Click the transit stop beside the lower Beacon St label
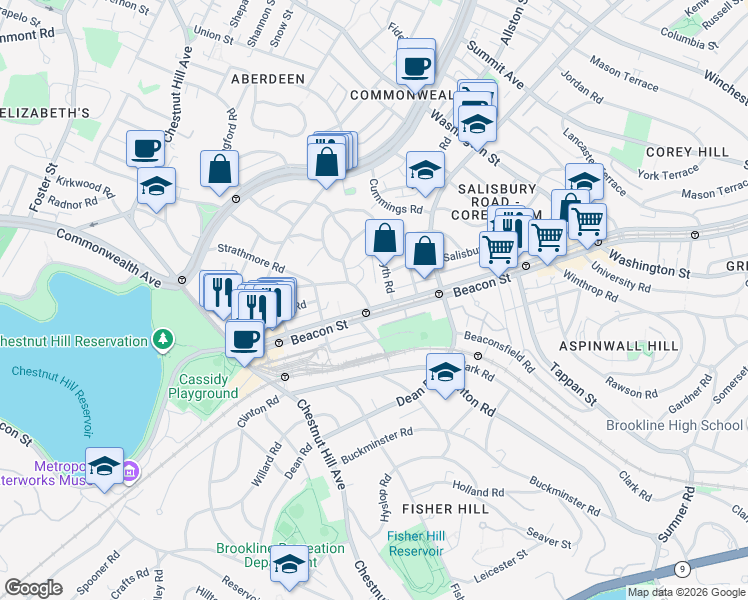 click(x=279, y=343)
